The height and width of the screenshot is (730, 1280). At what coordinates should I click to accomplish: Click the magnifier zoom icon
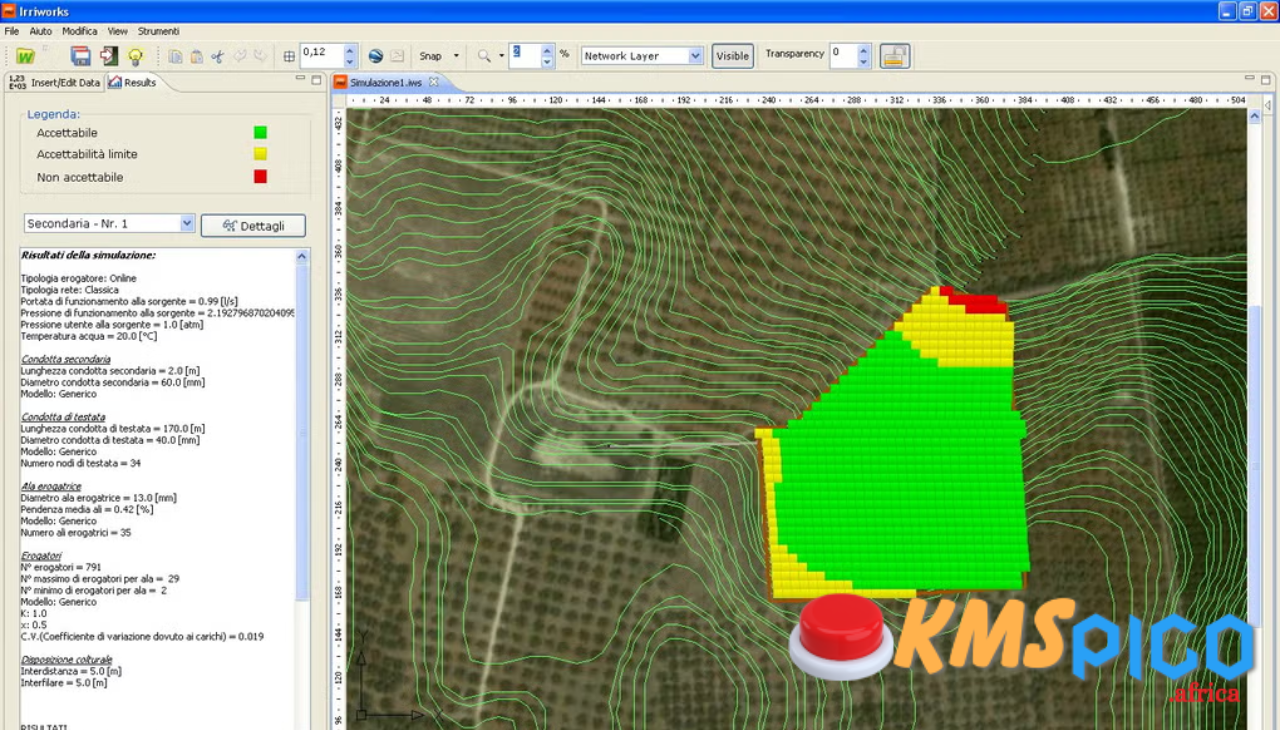(484, 56)
